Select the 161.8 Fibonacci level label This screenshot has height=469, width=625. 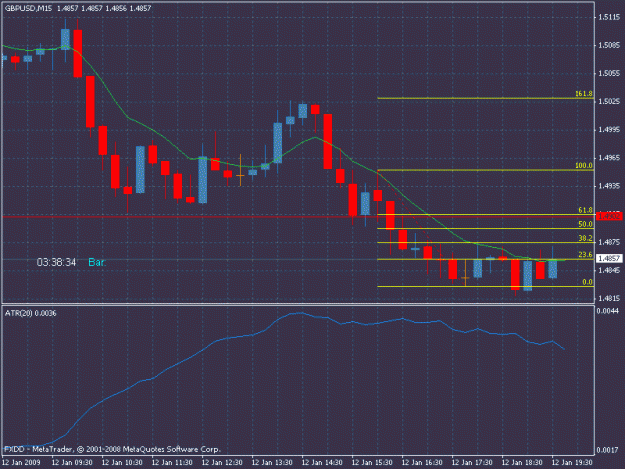pos(584,94)
